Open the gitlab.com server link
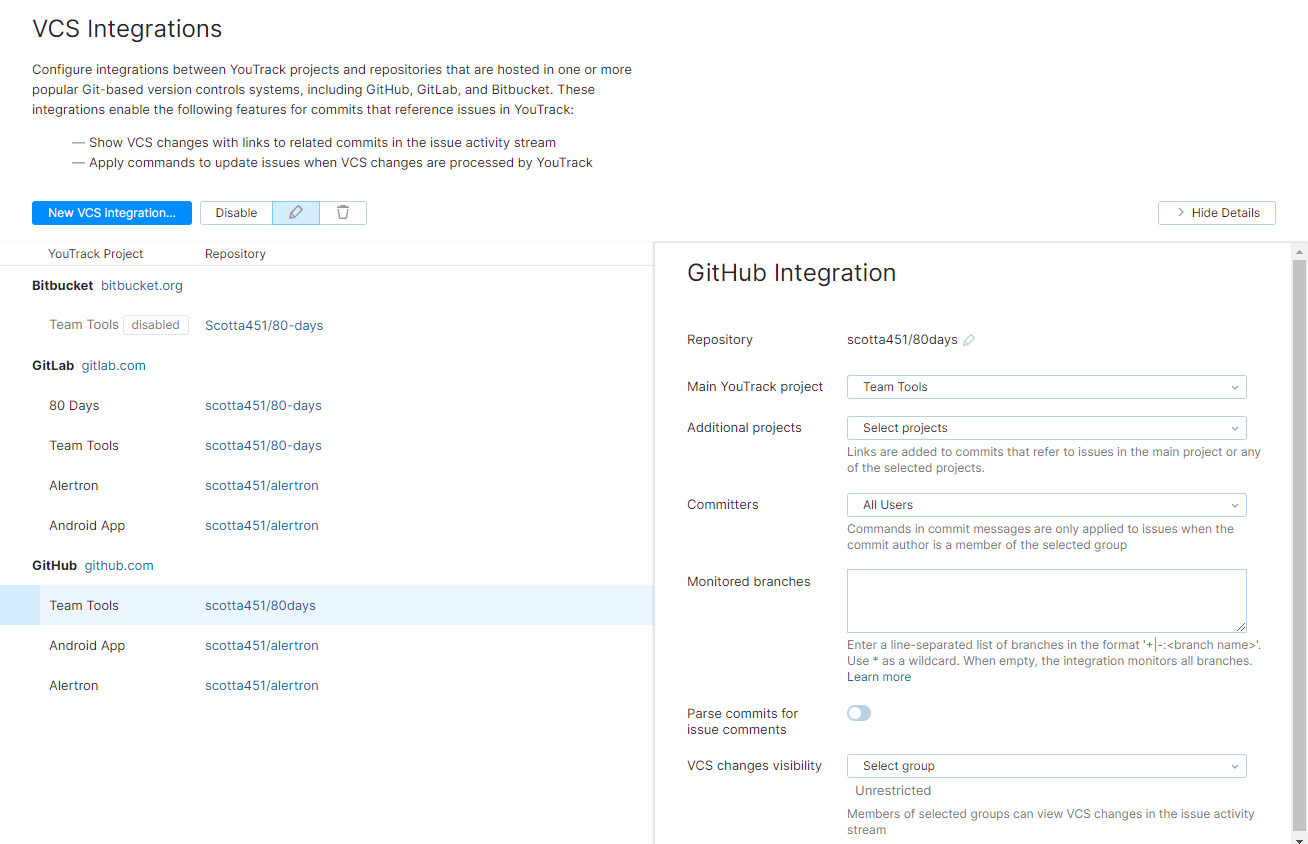The height and width of the screenshot is (844, 1308). pos(114,366)
